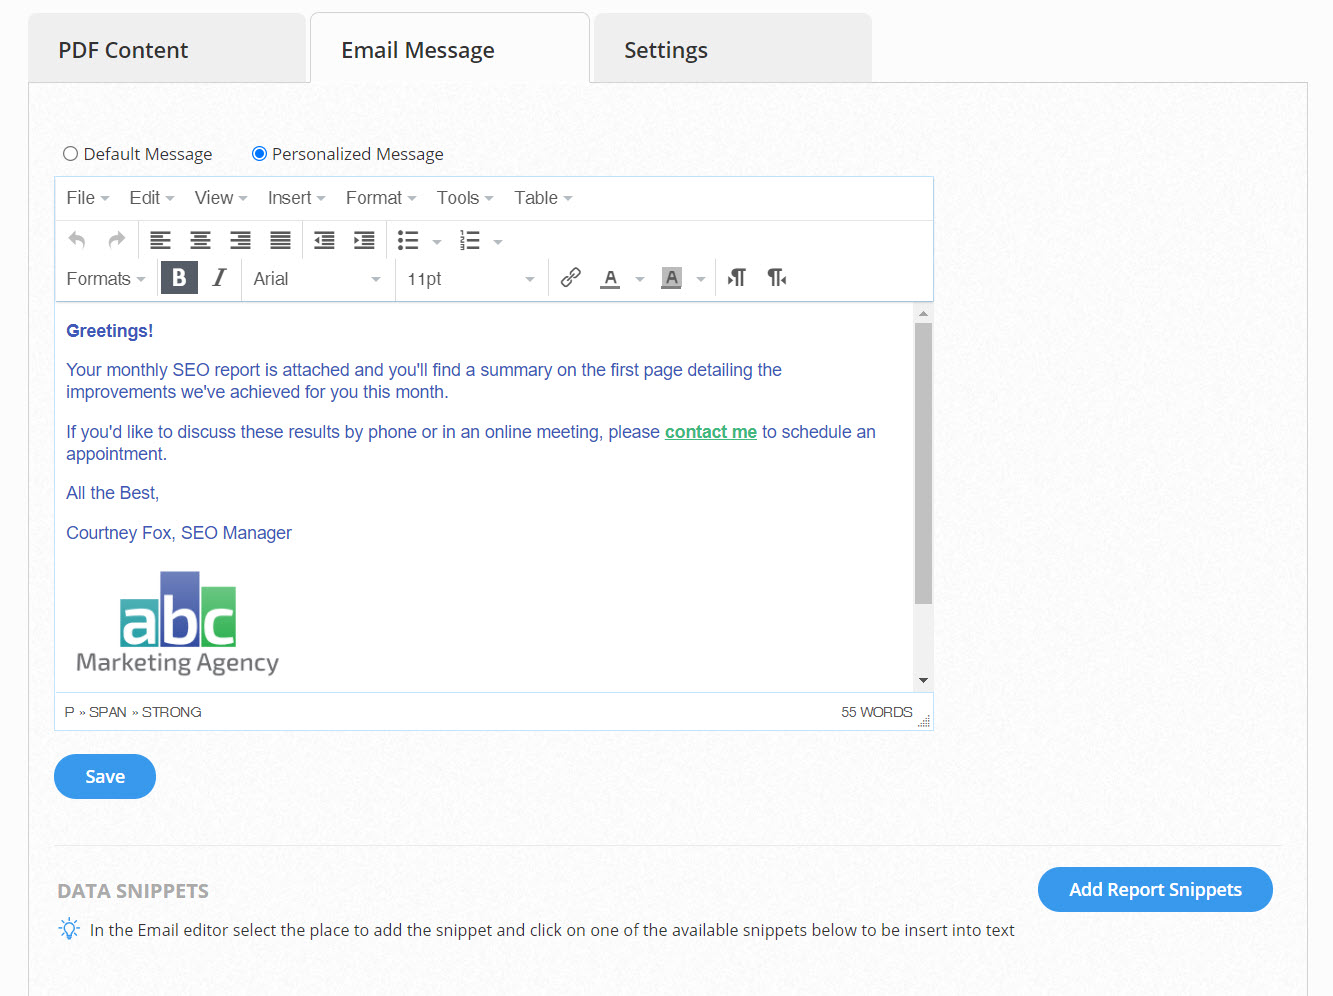Open the Arial font family dropdown
The width and height of the screenshot is (1333, 996).
coord(316,279)
